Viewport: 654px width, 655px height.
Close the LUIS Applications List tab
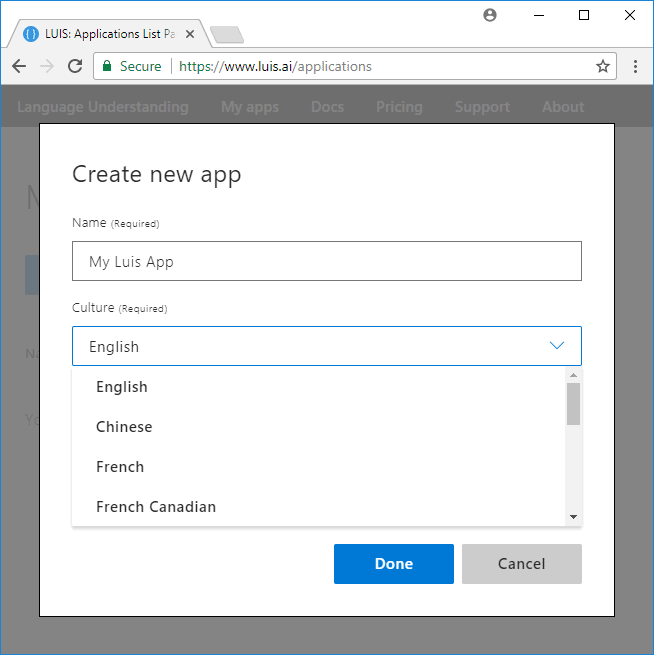click(x=190, y=34)
